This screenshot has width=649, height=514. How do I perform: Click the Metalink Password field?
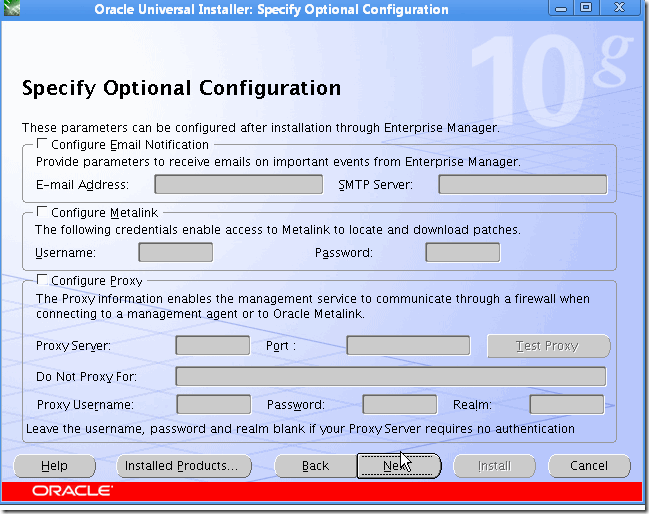(x=463, y=252)
